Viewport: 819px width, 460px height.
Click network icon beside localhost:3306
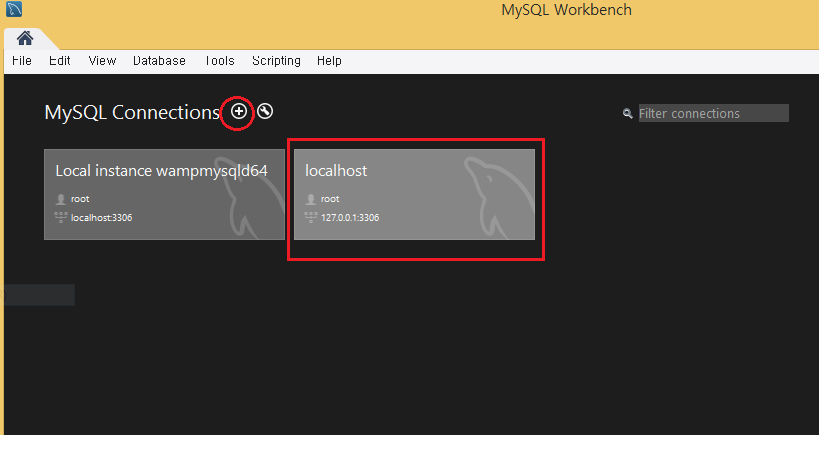point(61,217)
